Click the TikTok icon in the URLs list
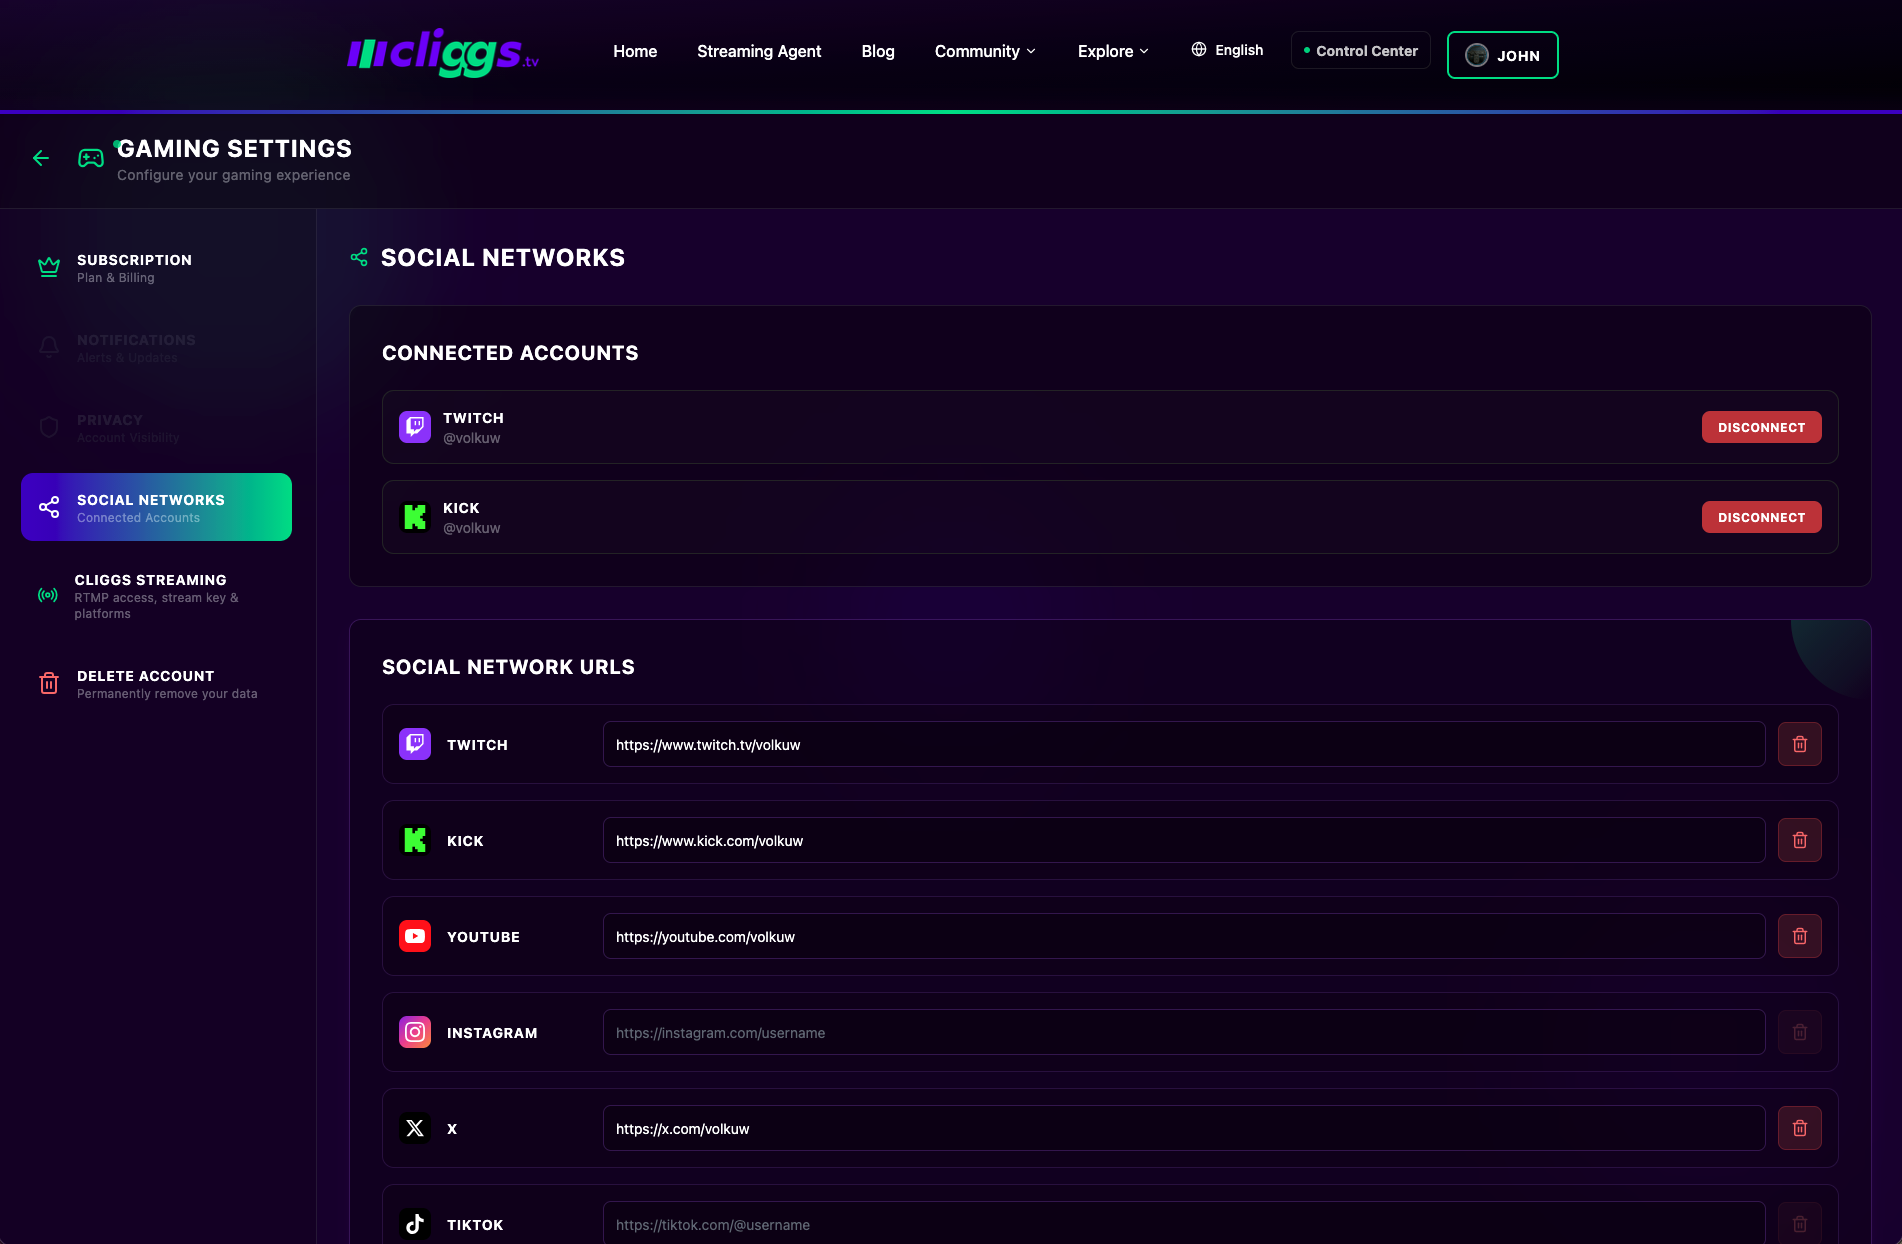 [415, 1224]
